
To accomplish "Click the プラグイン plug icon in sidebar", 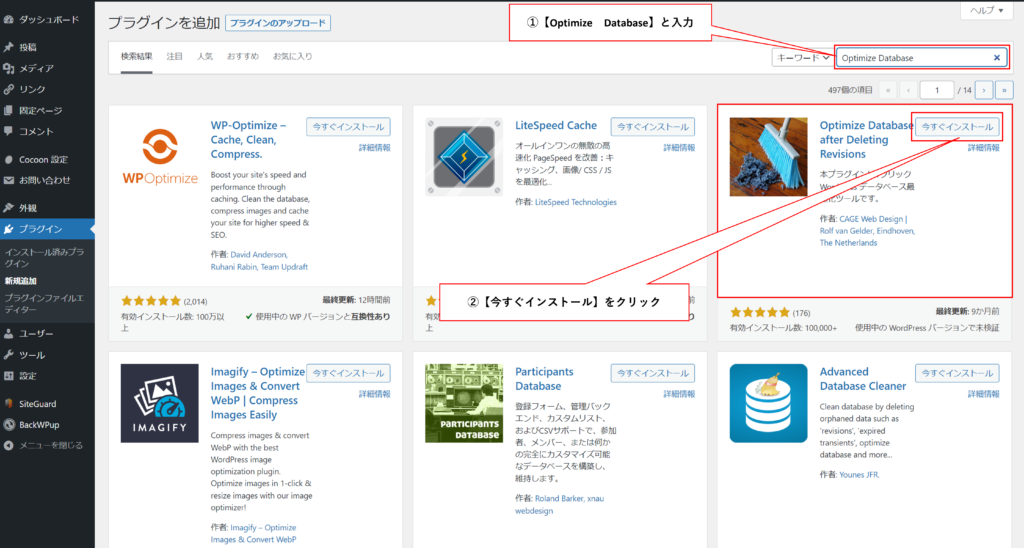I will [8, 229].
